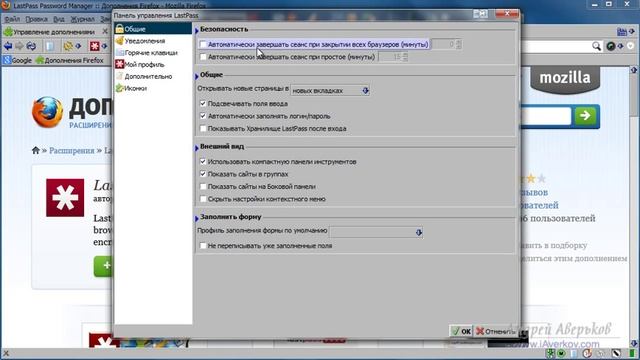Open dropdown arrow beside yellow gear icon
Screen dimensions: 640x360
[x=78, y=46]
